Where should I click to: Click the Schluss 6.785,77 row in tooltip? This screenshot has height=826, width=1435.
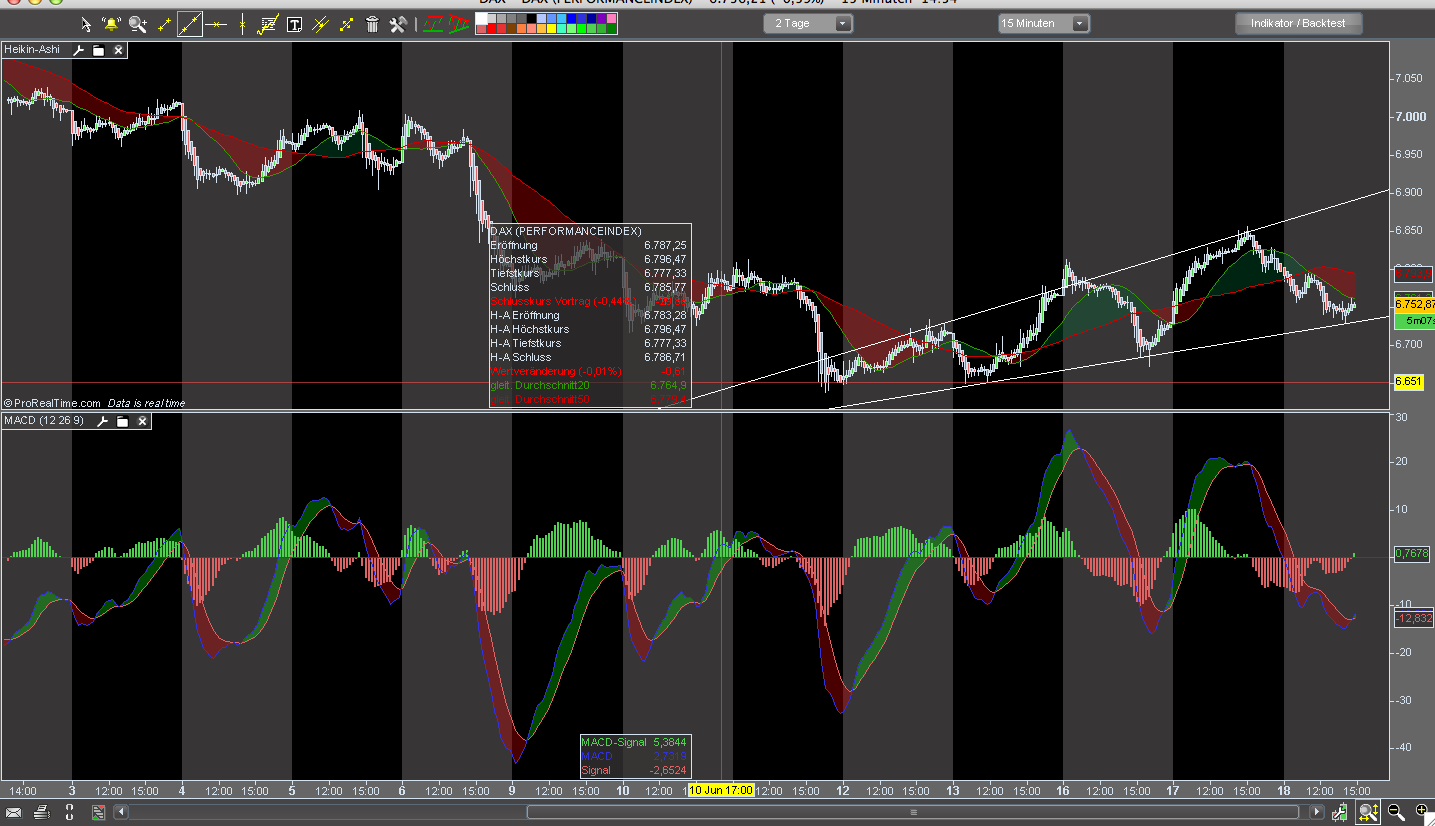coord(588,287)
